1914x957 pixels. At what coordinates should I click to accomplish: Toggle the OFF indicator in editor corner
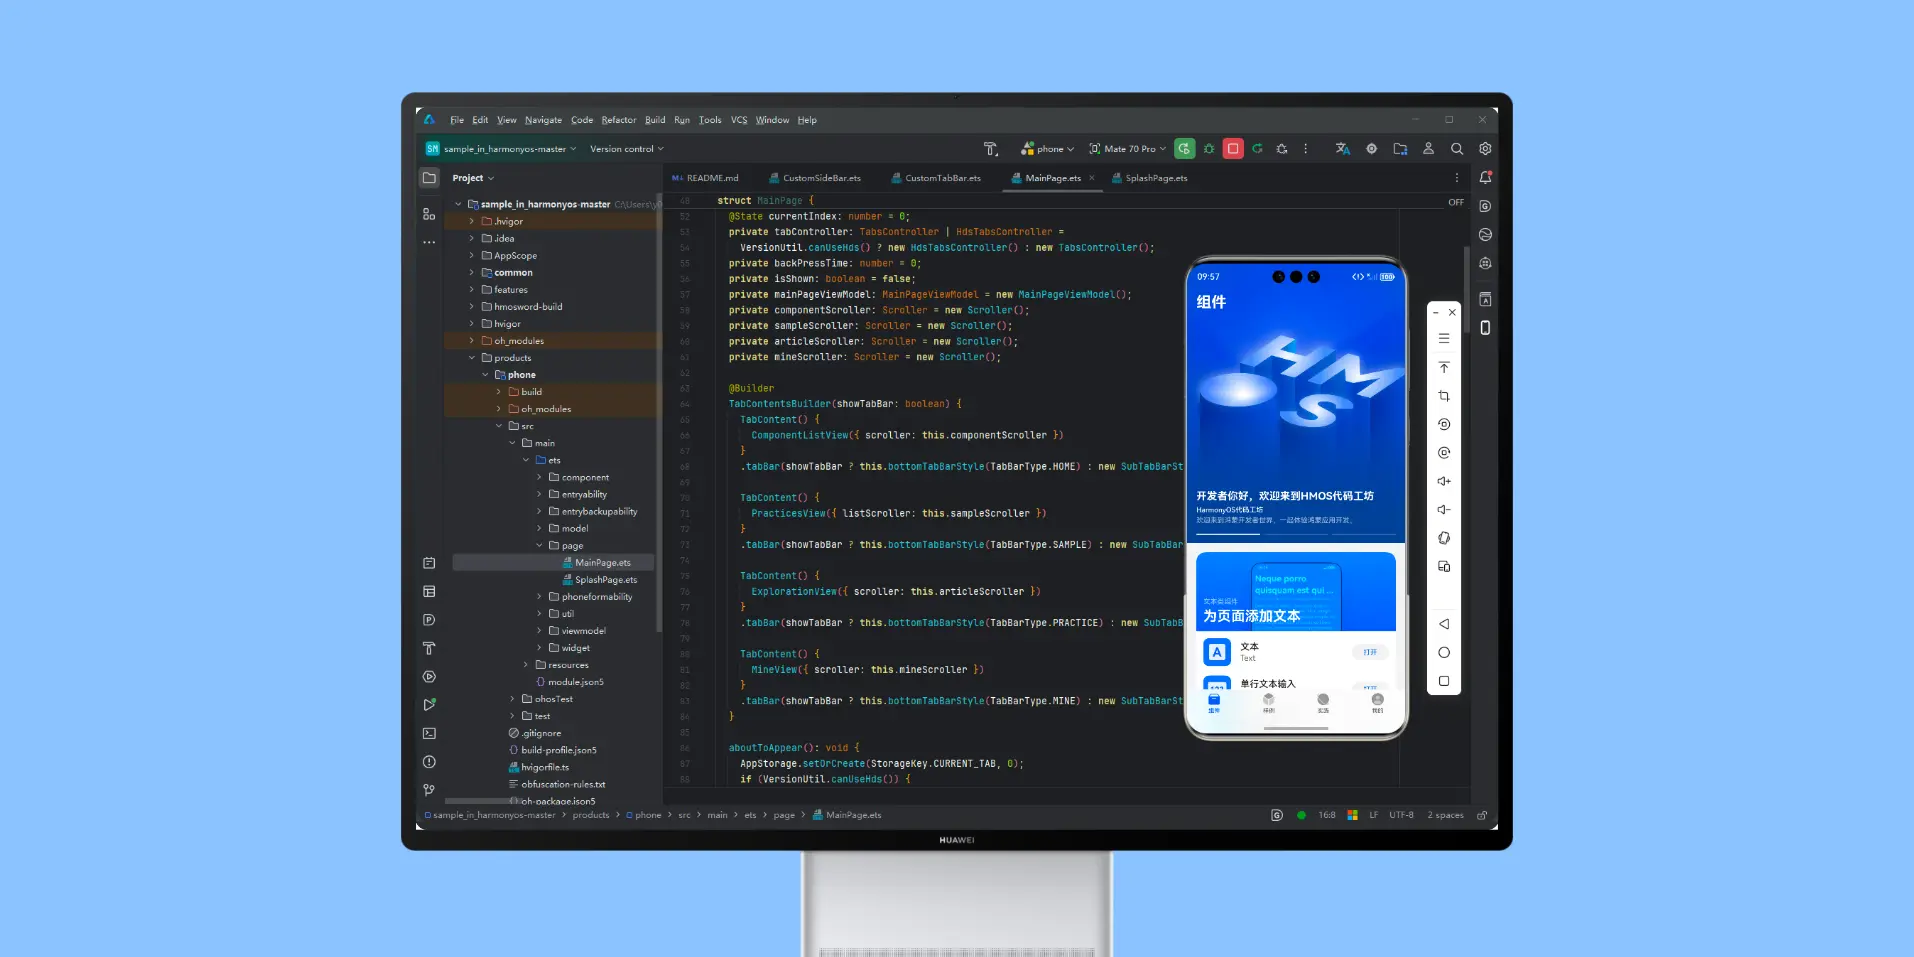[x=1456, y=202]
